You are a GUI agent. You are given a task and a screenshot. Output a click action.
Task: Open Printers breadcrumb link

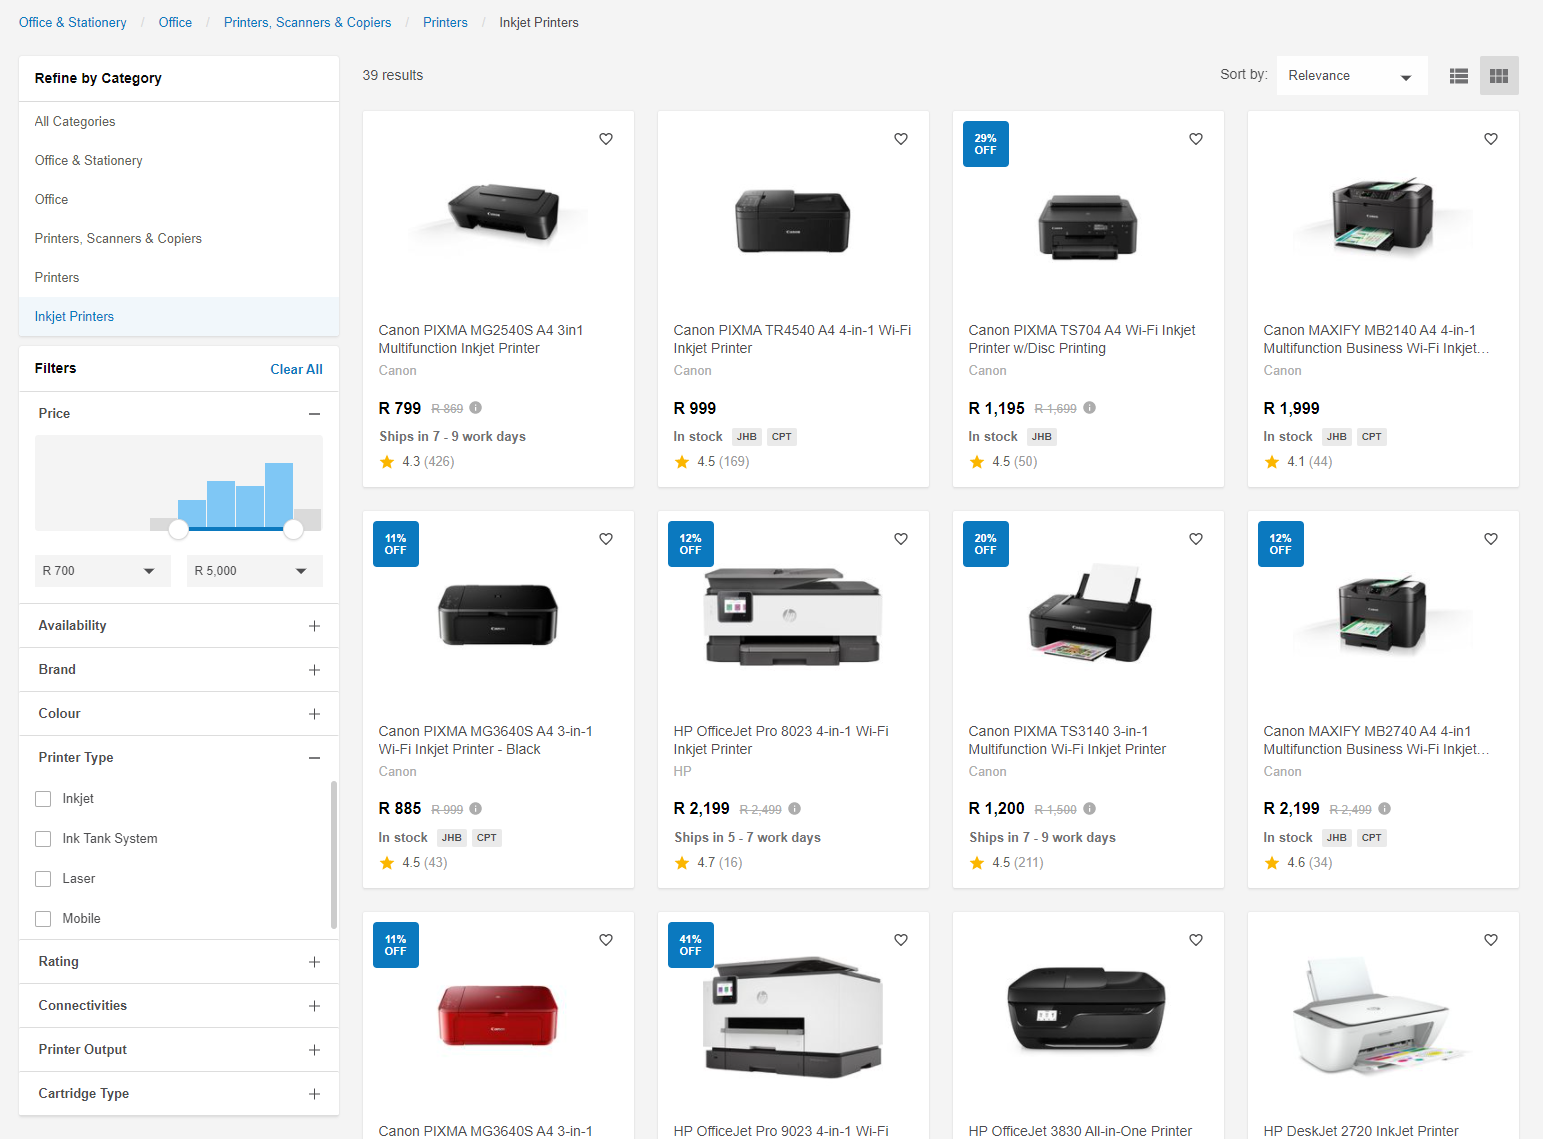click(x=445, y=22)
